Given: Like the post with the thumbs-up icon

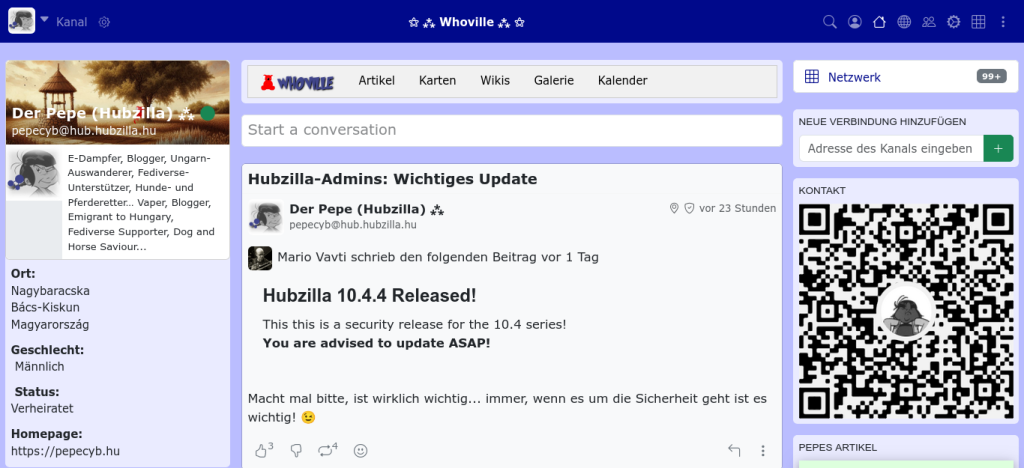Looking at the screenshot, I should click(263, 450).
